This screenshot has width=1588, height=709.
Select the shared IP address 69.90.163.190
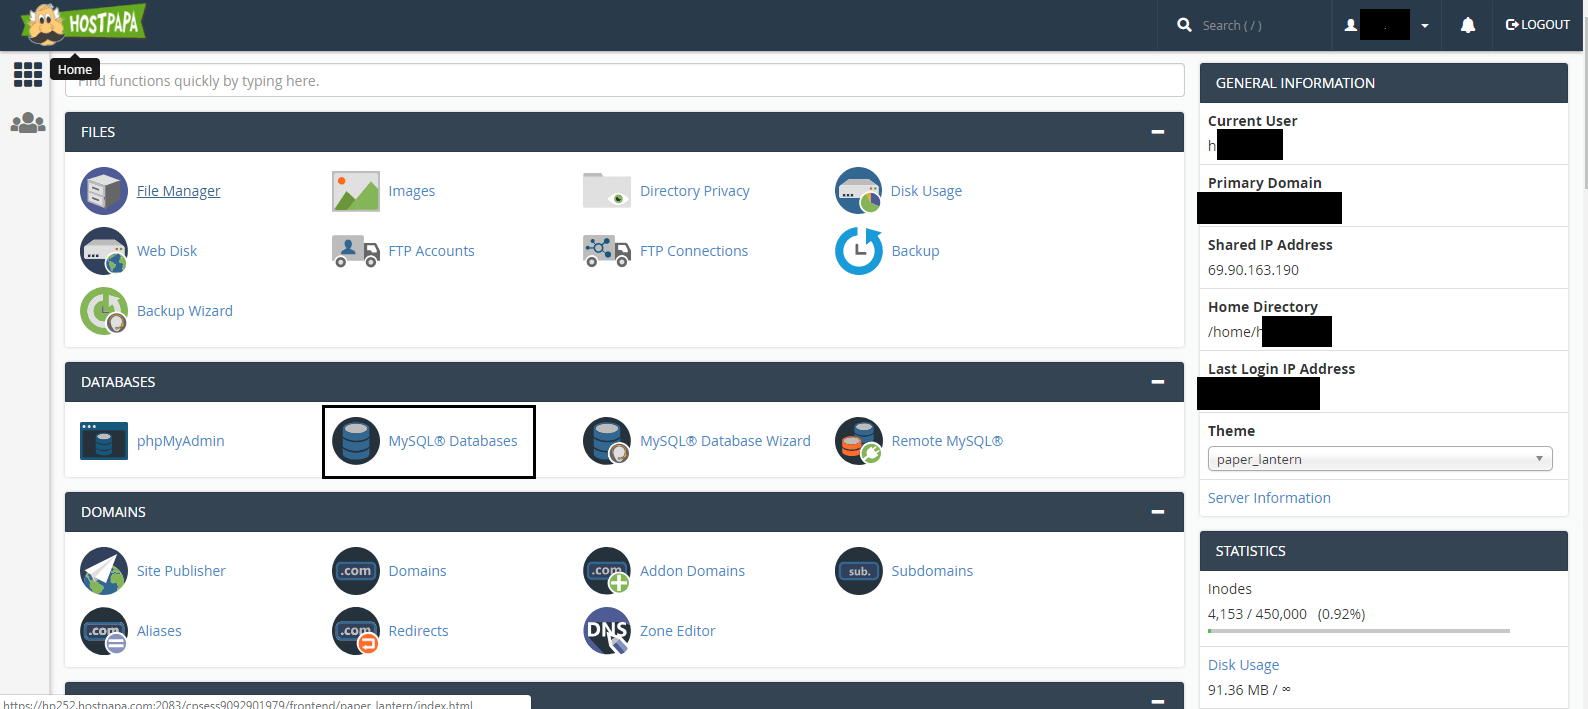pyautogui.click(x=1253, y=270)
